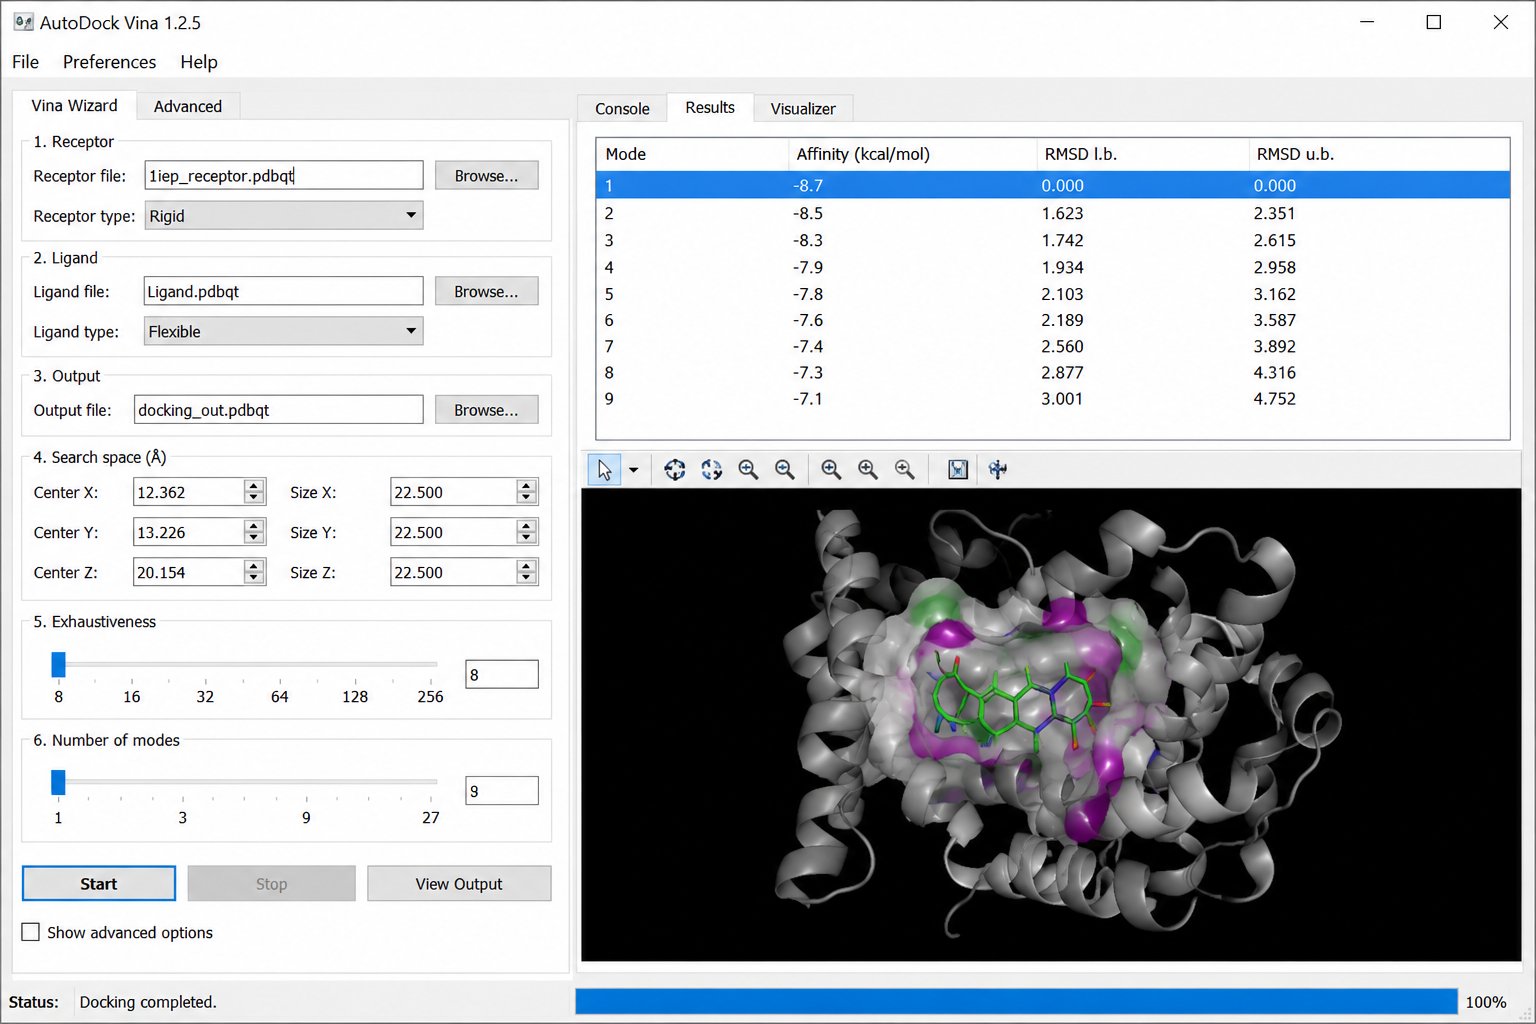This screenshot has width=1536, height=1024.
Task: Open the Preferences menu
Action: [109, 62]
